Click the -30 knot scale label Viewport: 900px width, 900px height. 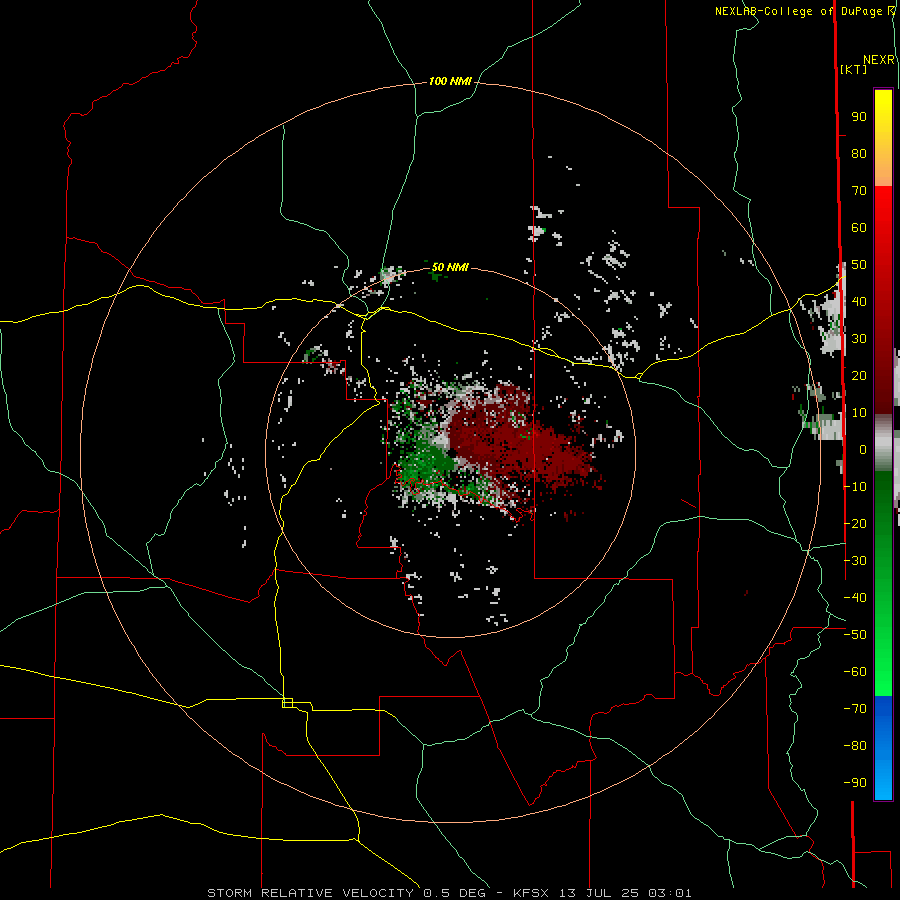[x=855, y=561]
